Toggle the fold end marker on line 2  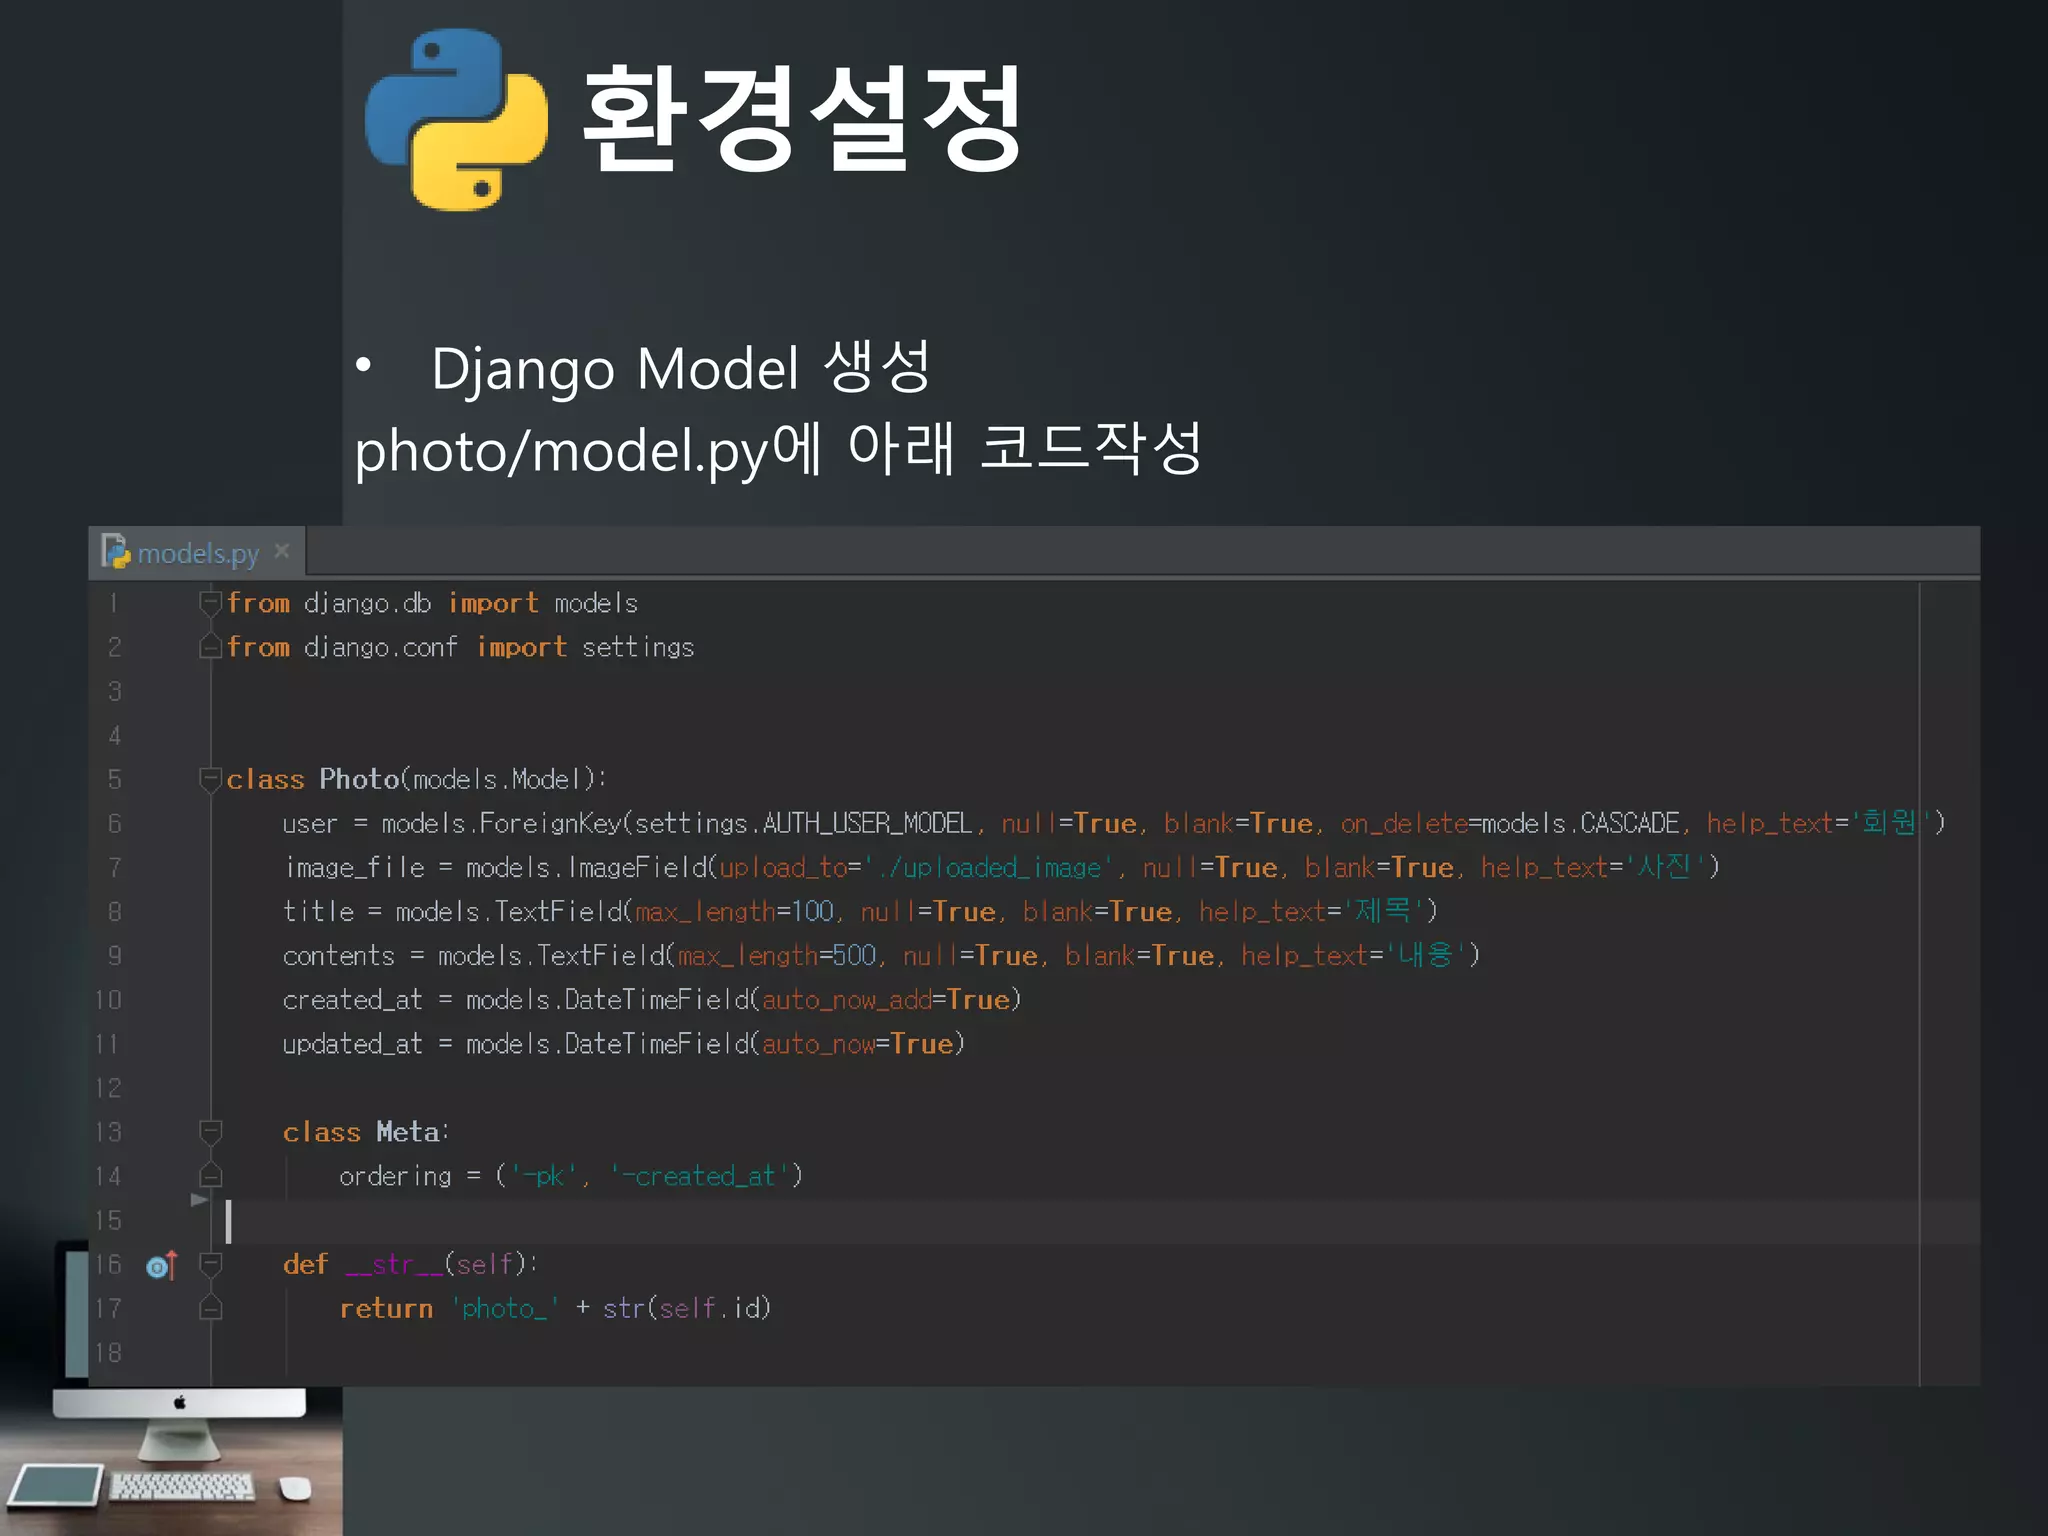[210, 646]
